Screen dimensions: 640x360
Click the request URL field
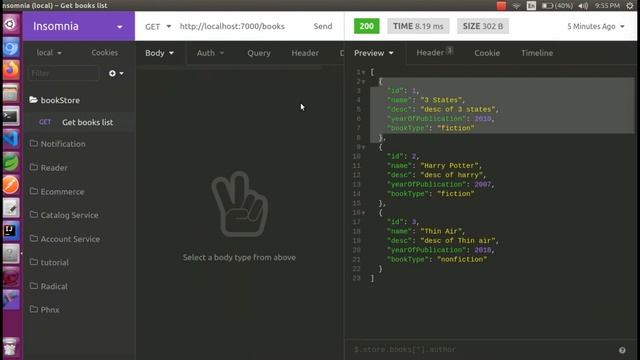(x=232, y=27)
